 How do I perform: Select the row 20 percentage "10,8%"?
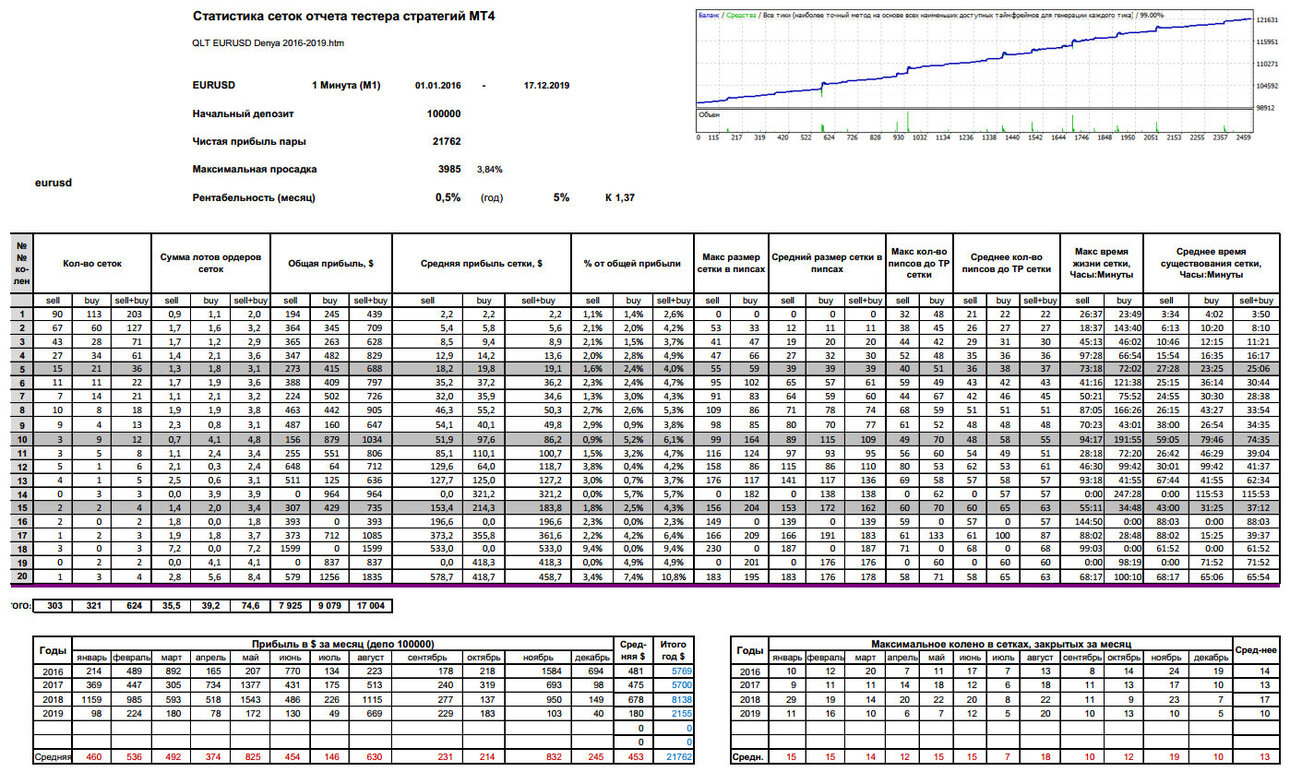click(673, 578)
